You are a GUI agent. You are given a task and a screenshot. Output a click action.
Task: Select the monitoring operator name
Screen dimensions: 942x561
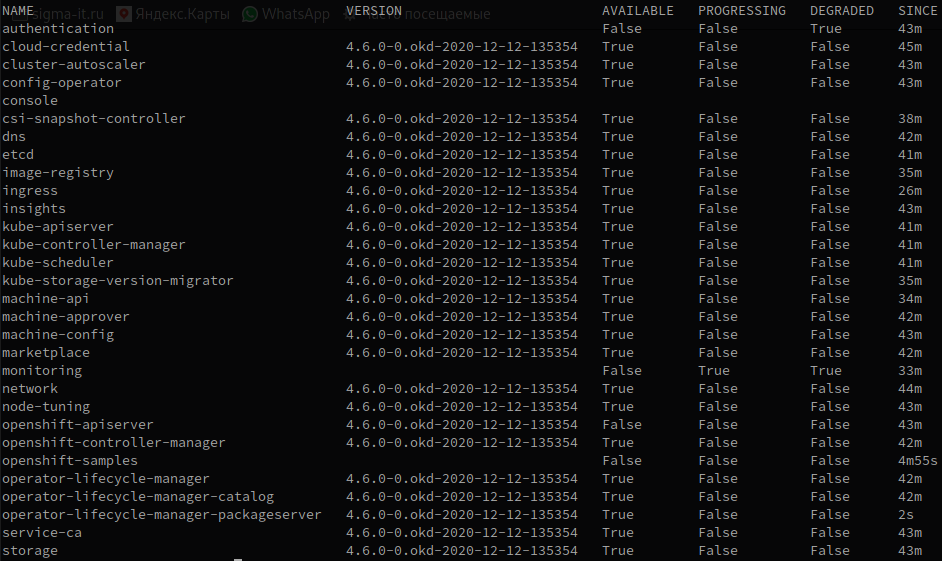pos(42,371)
